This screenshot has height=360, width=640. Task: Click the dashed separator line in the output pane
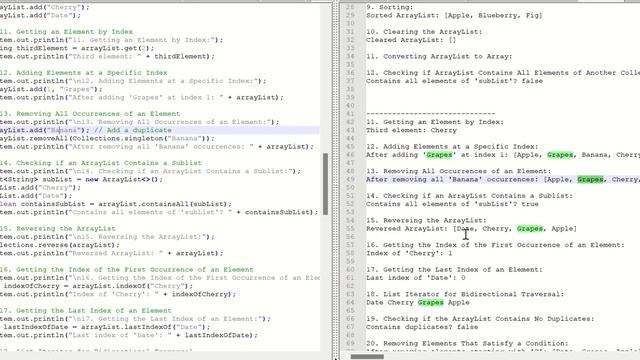[430, 114]
